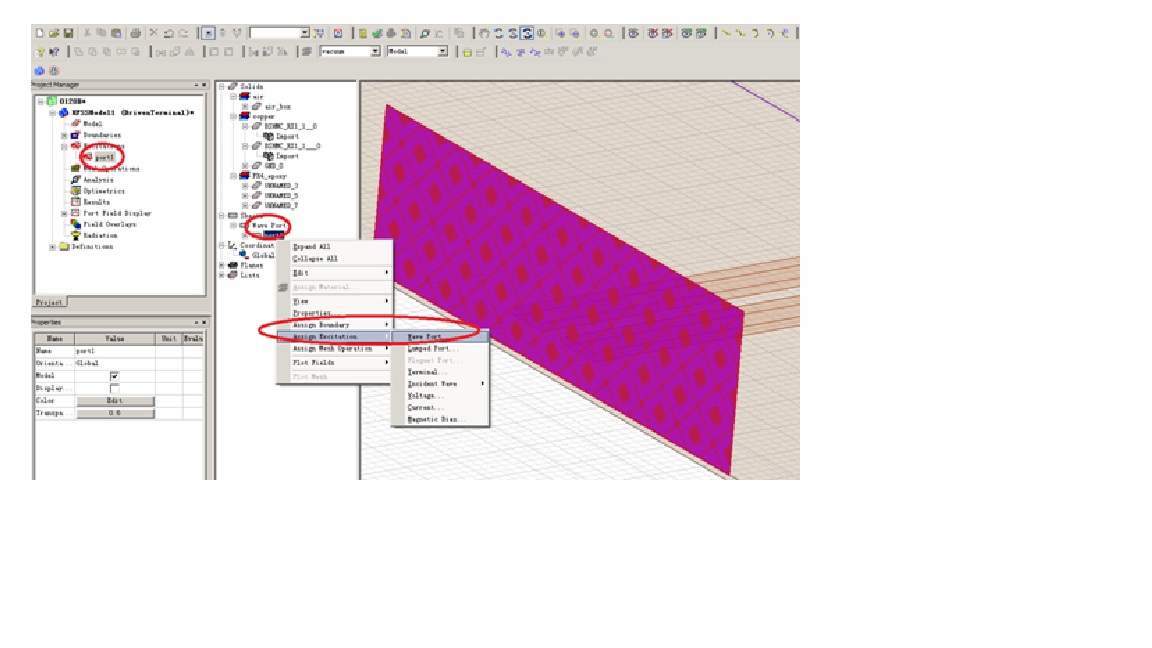Click the Cut scissors toolbar icon
Screen dimensions: 1152x648
(x=87, y=33)
